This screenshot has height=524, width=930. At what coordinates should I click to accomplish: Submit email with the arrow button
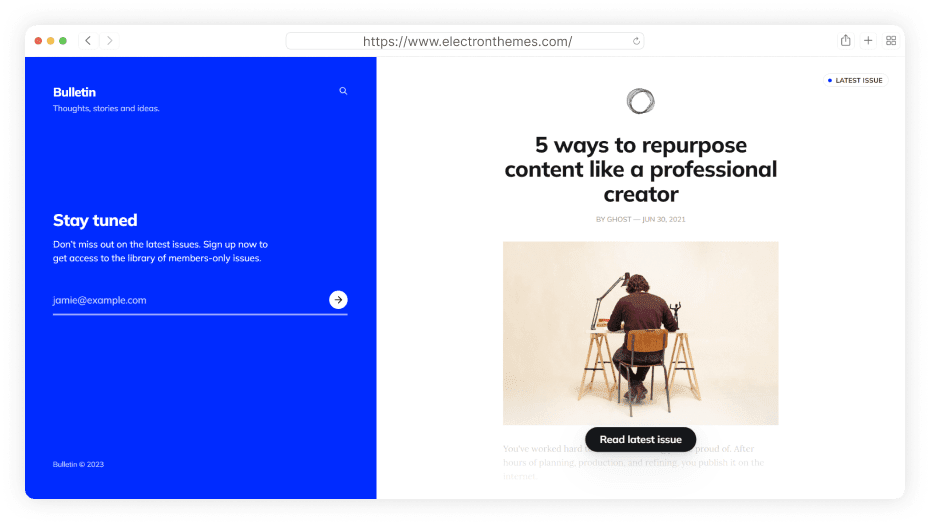pos(338,300)
